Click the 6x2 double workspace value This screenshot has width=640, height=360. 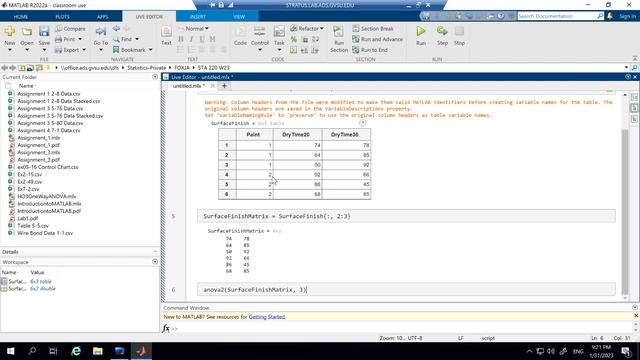tap(43, 289)
